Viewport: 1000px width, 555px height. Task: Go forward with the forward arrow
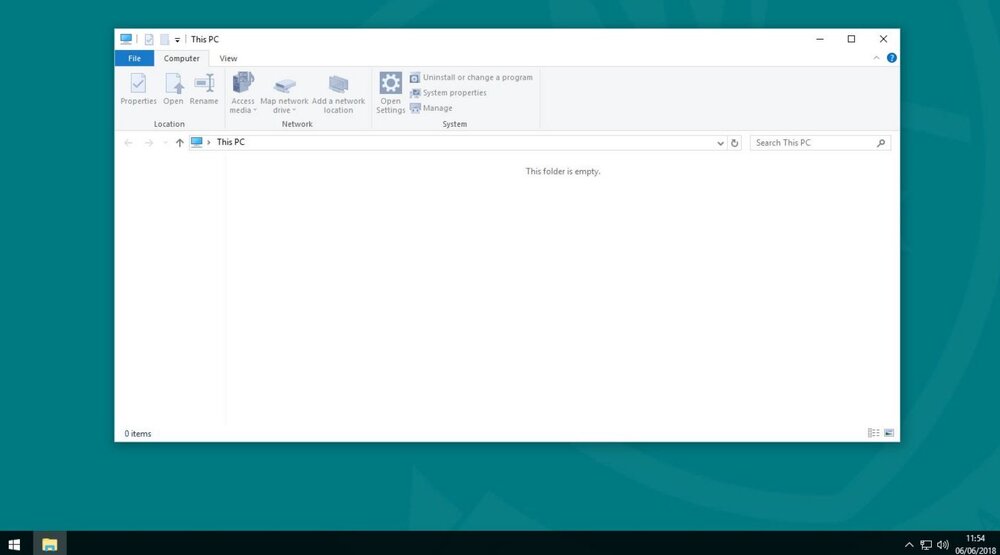(x=149, y=143)
